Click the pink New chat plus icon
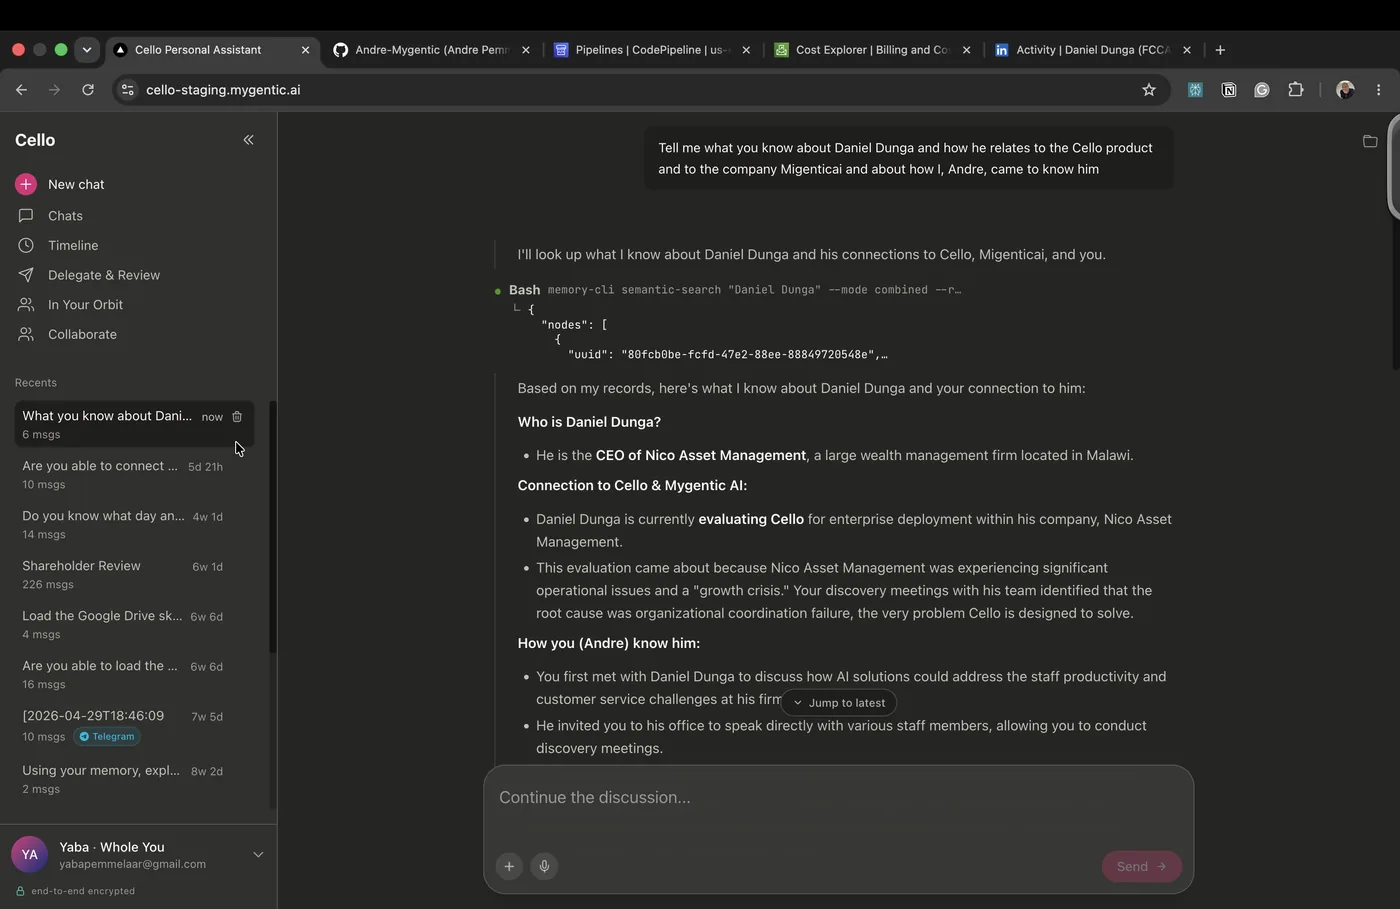This screenshot has height=909, width=1400. (26, 184)
